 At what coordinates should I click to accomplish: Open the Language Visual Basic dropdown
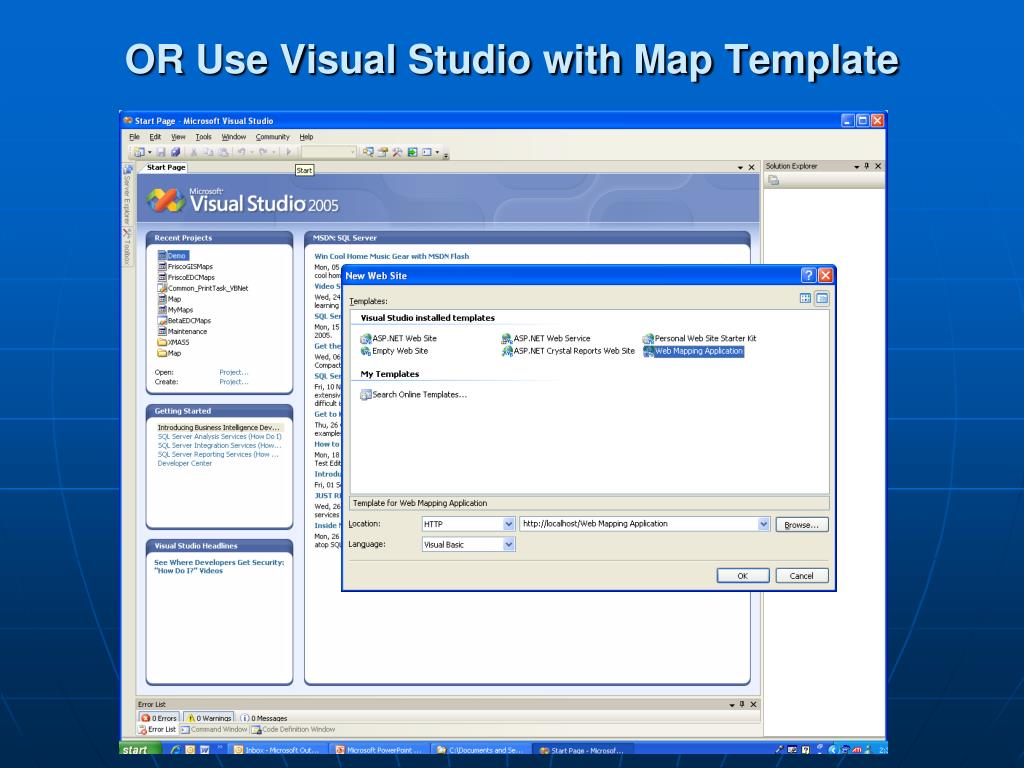[509, 544]
